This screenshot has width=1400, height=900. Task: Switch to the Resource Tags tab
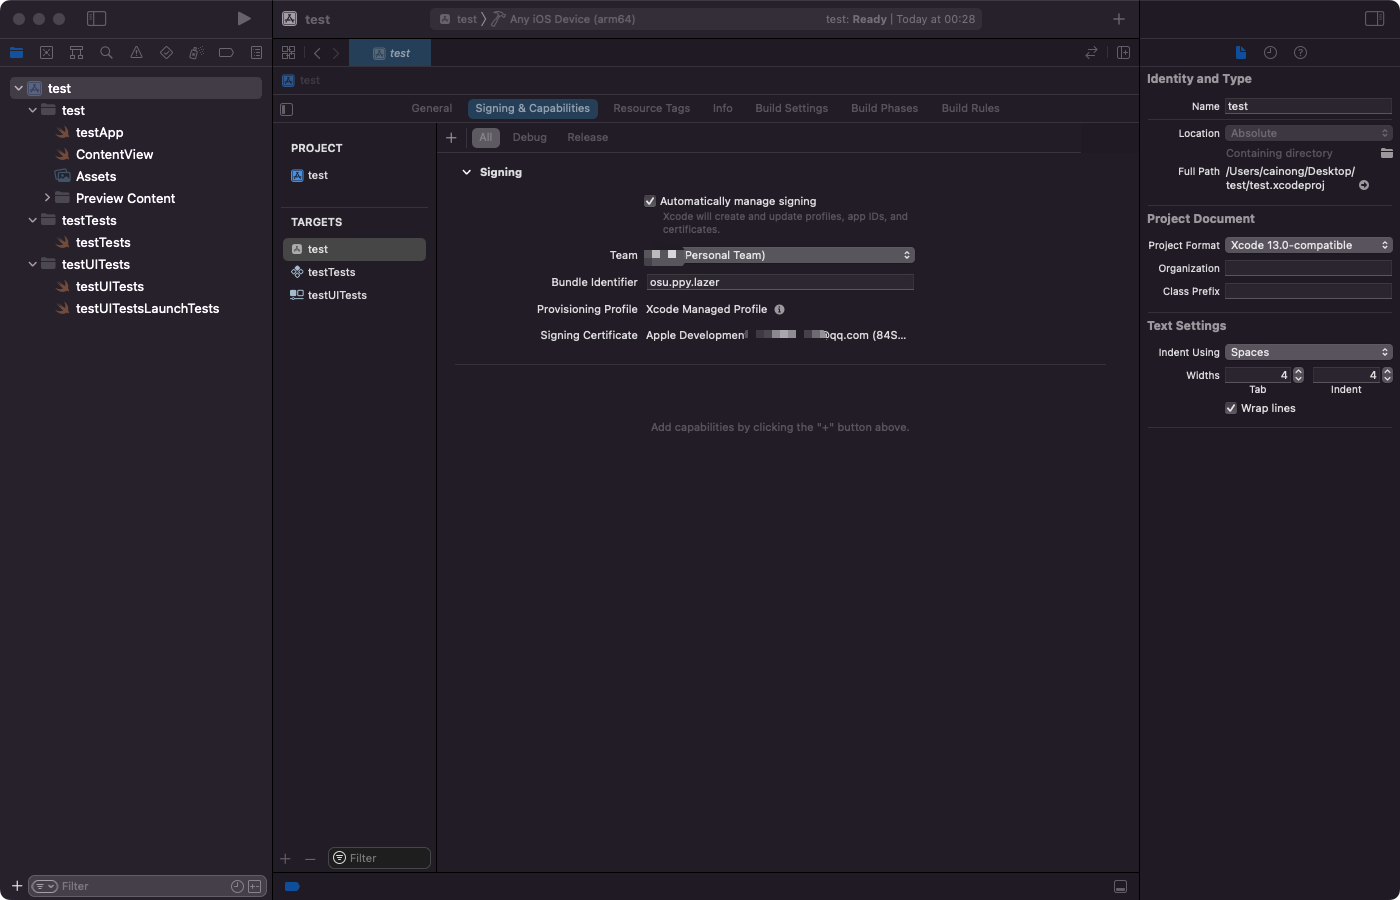pyautogui.click(x=652, y=109)
